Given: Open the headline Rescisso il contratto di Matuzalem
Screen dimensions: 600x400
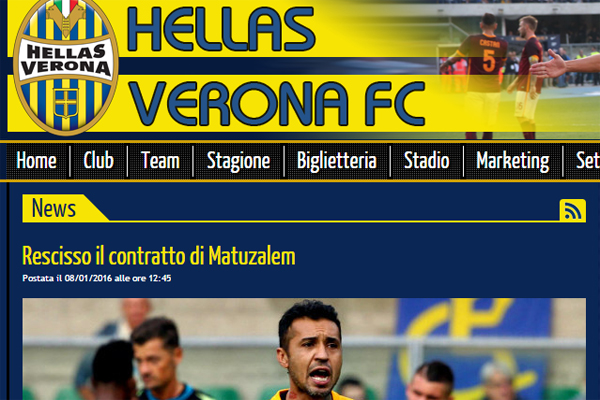Looking at the screenshot, I should (x=159, y=256).
